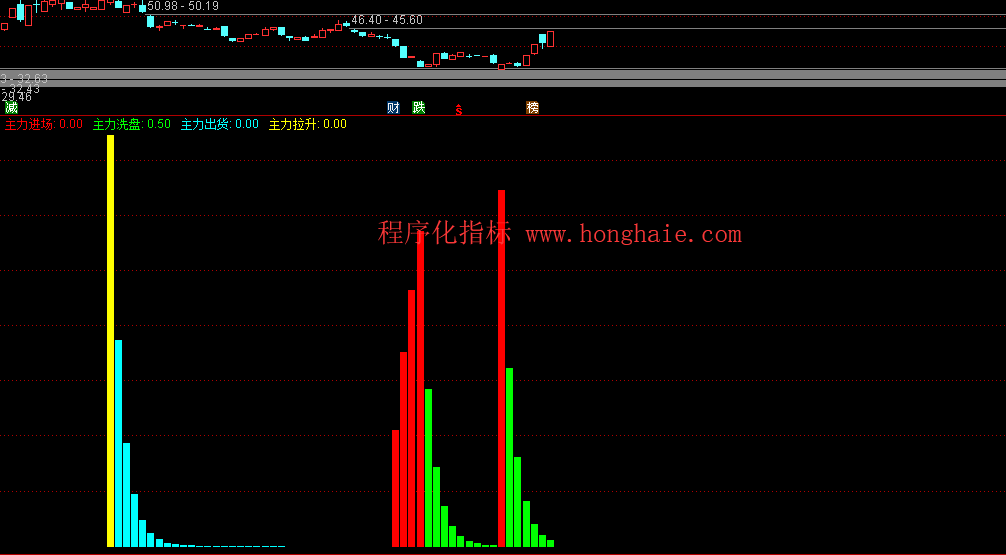Image resolution: width=1006 pixels, height=555 pixels.
Task: Click the 29.46 price label at left
Action: pyautogui.click(x=16, y=97)
